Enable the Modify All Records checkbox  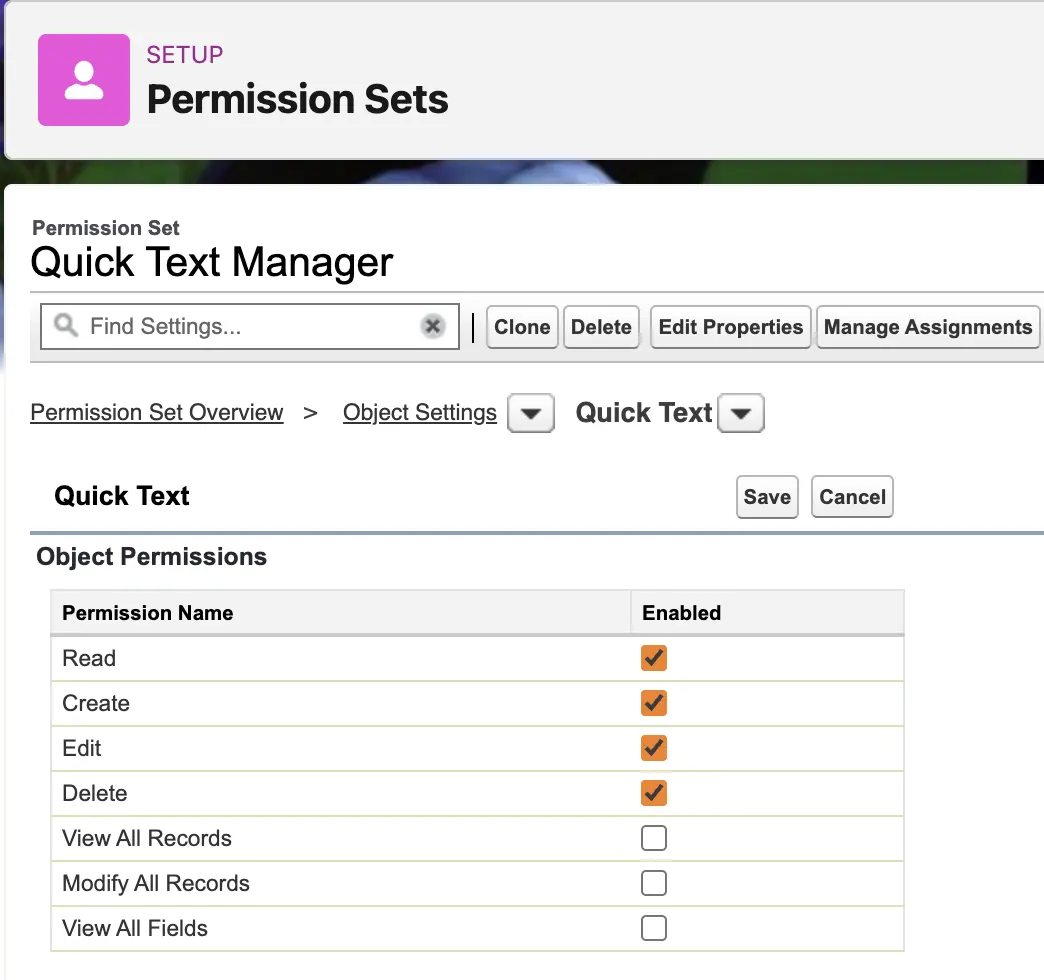654,883
